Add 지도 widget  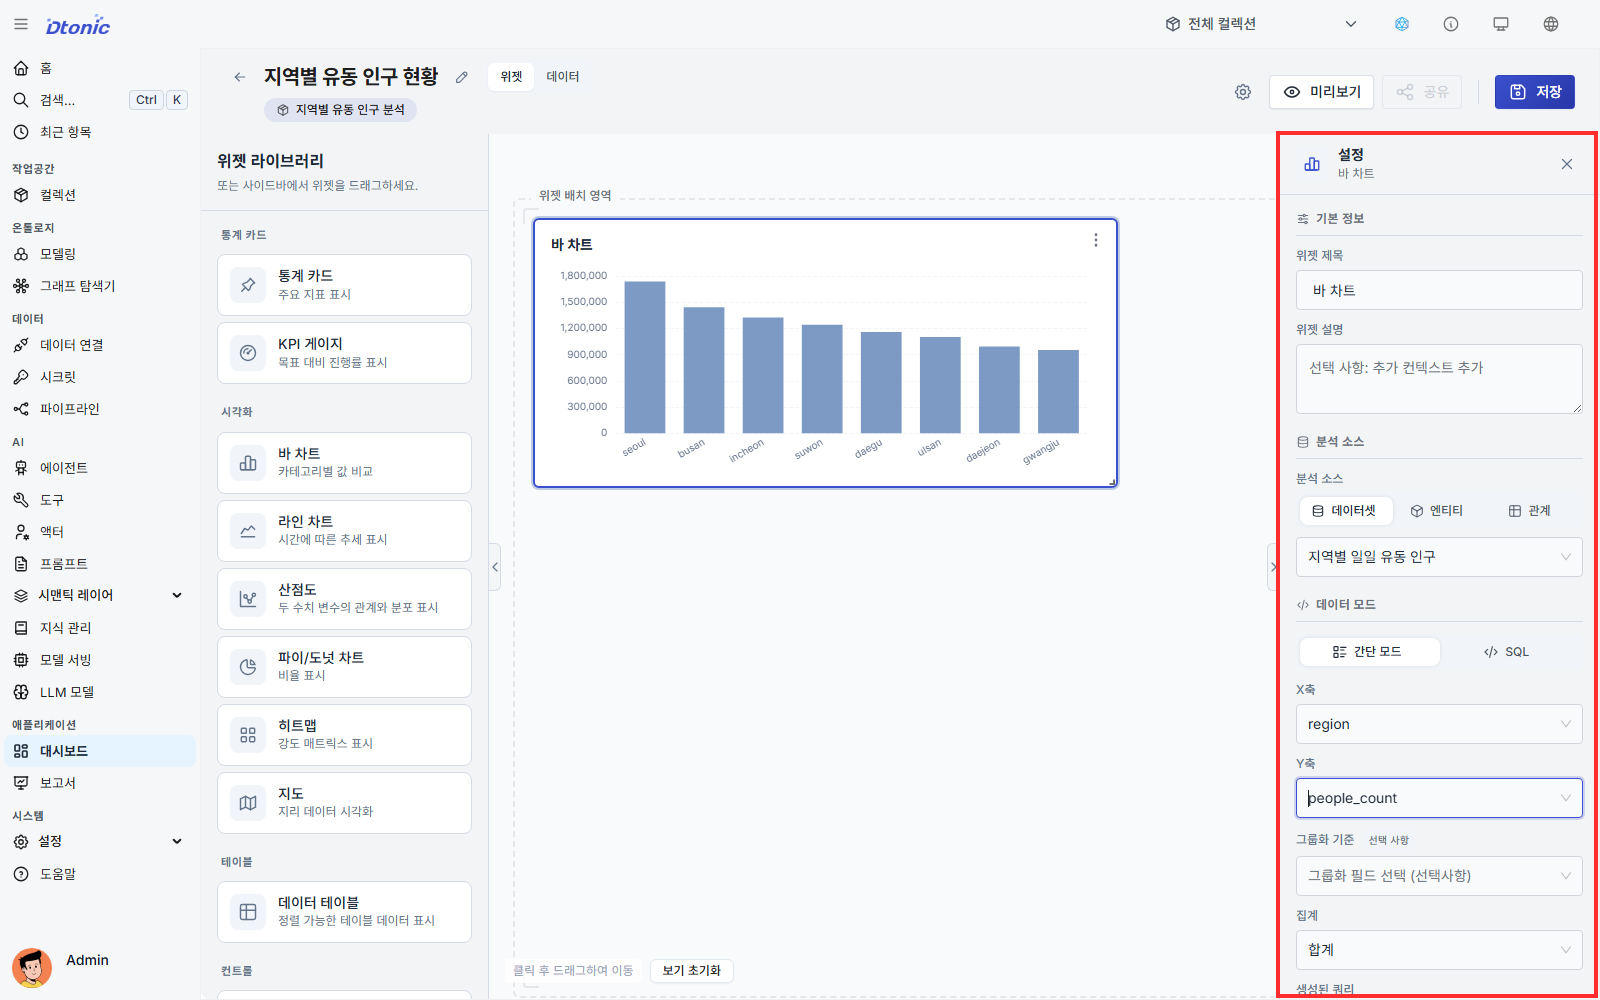tap(344, 803)
